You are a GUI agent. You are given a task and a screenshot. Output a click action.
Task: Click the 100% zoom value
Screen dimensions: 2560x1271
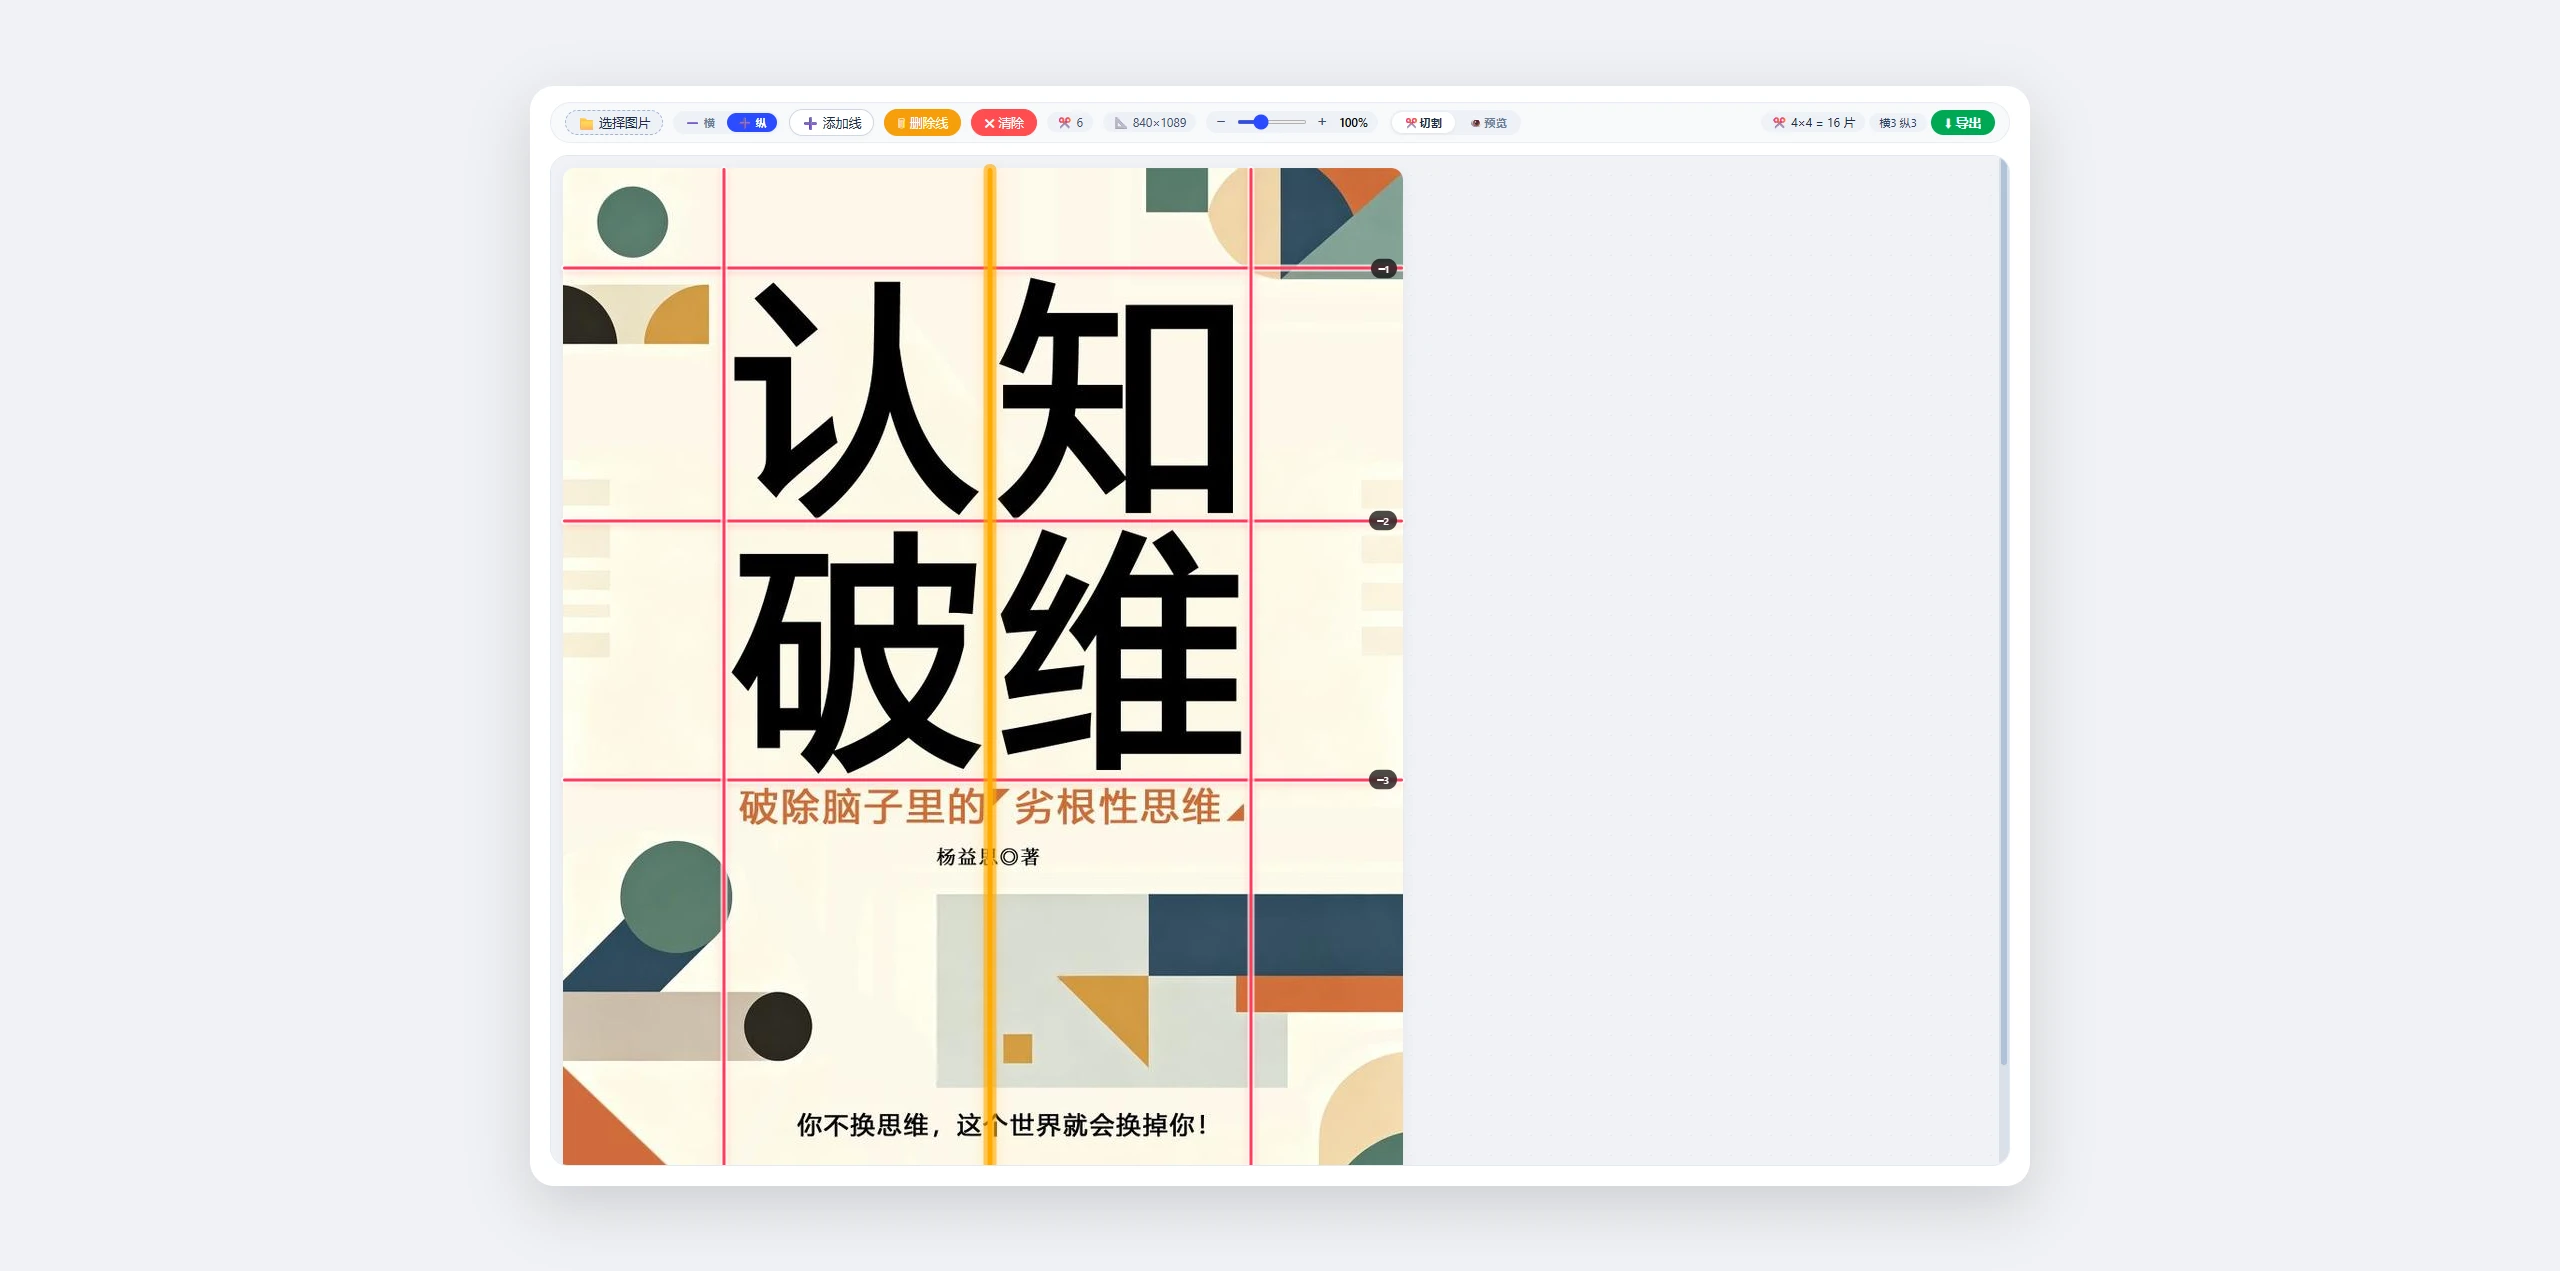click(1353, 123)
